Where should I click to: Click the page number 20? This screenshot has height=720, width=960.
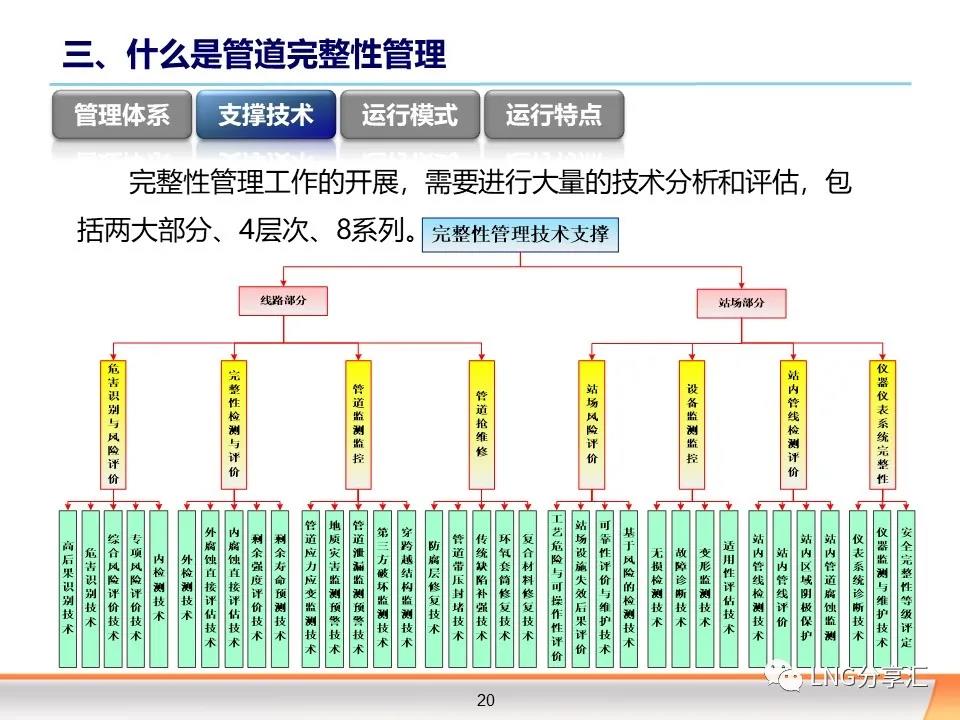click(x=486, y=700)
